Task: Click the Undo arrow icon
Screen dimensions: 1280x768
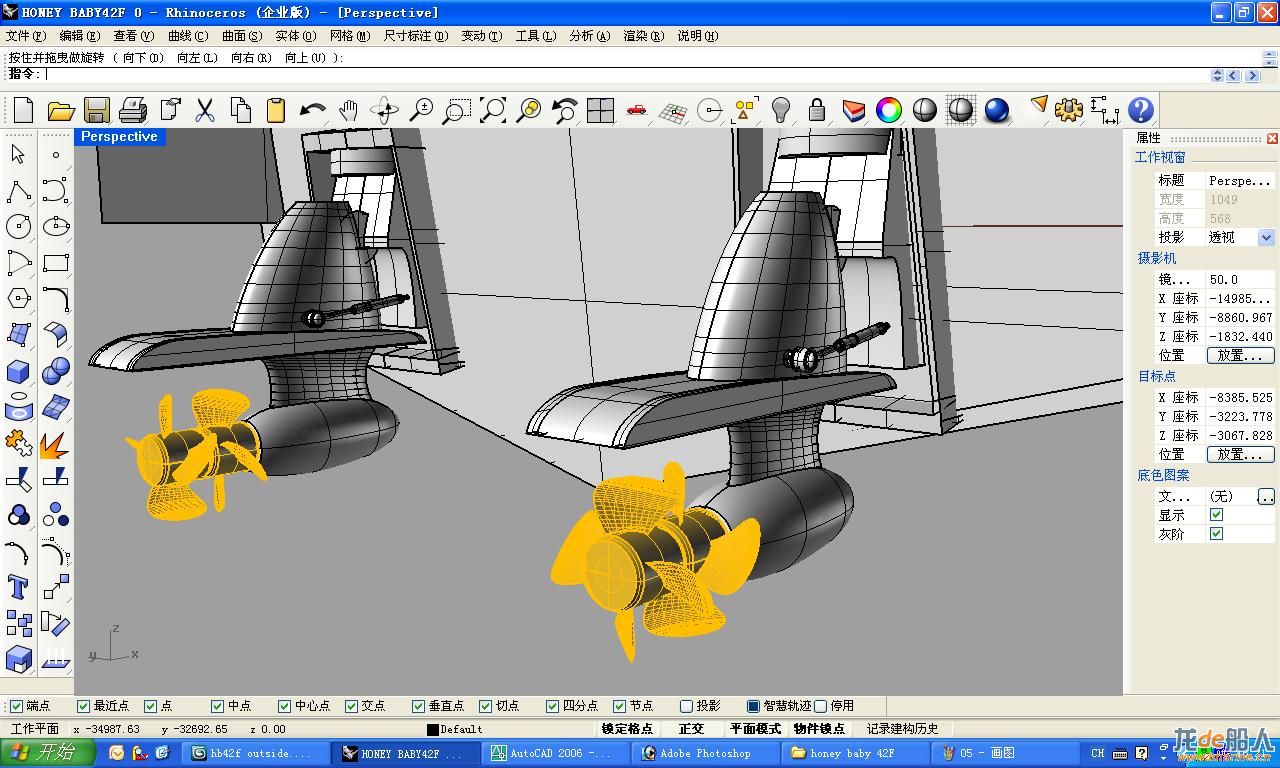Action: [x=312, y=110]
